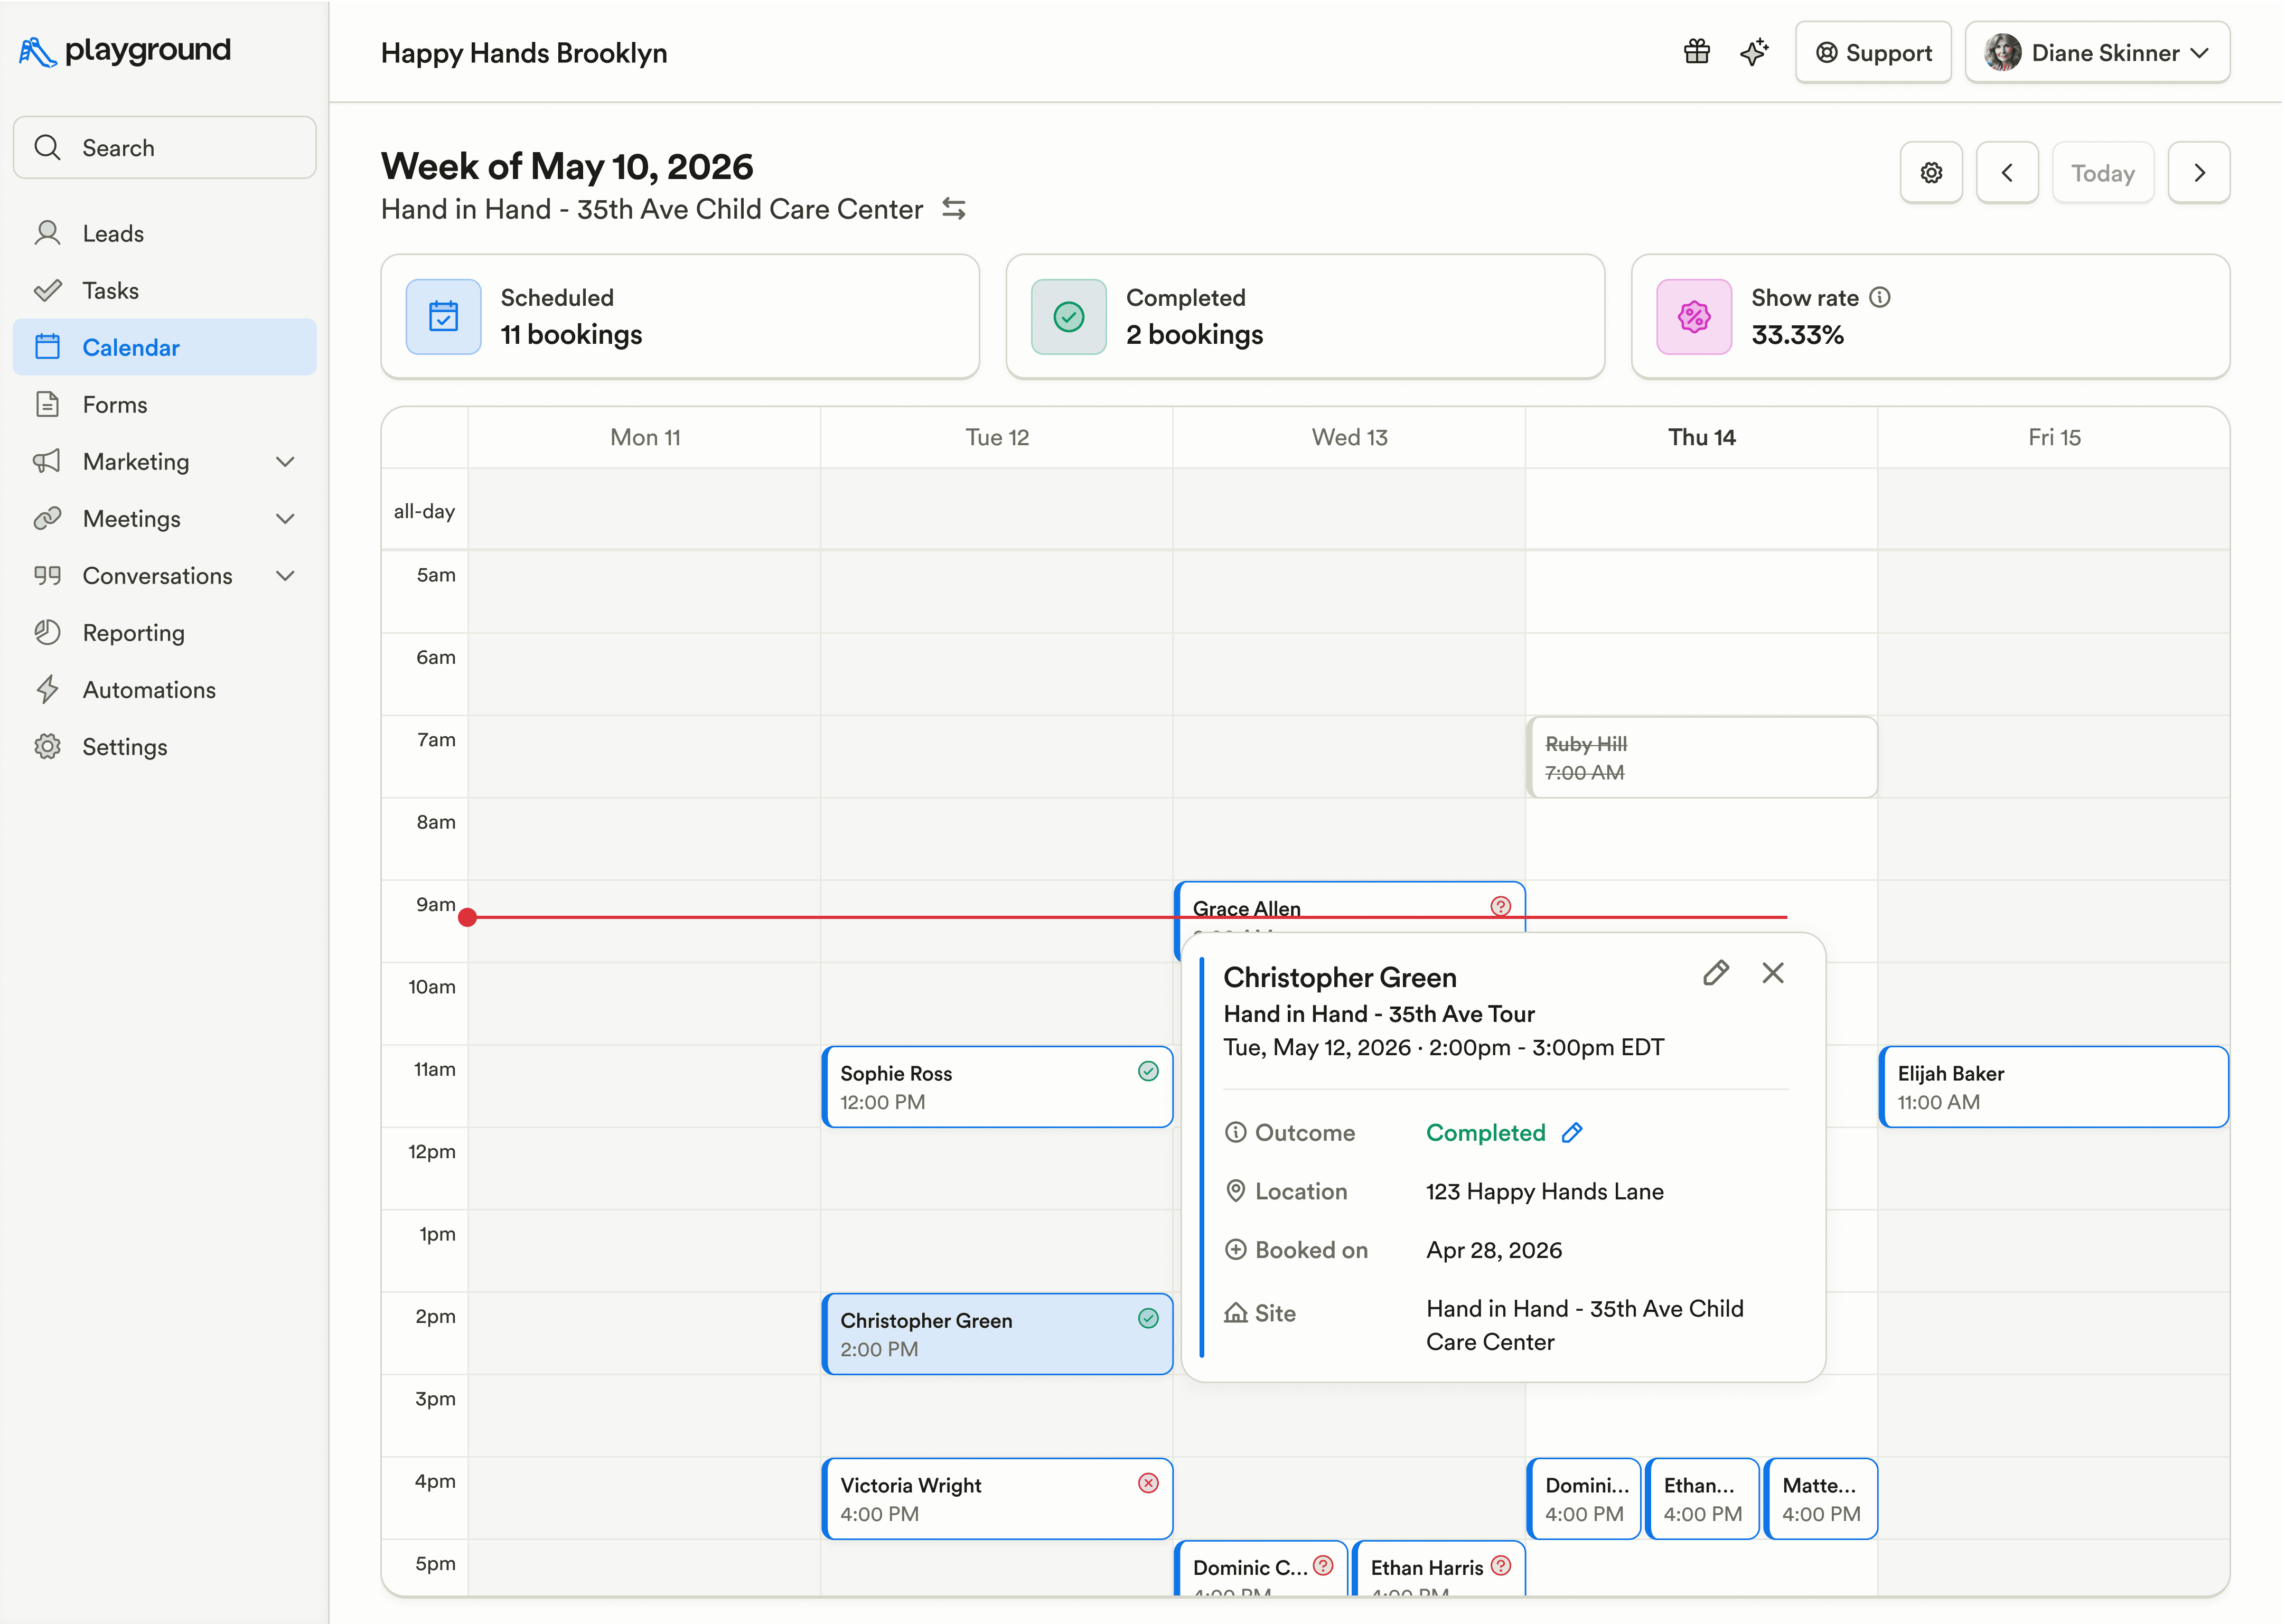Expand the Meetings chevron
Viewport: 2285px width, 1624px height.
[x=285, y=519]
